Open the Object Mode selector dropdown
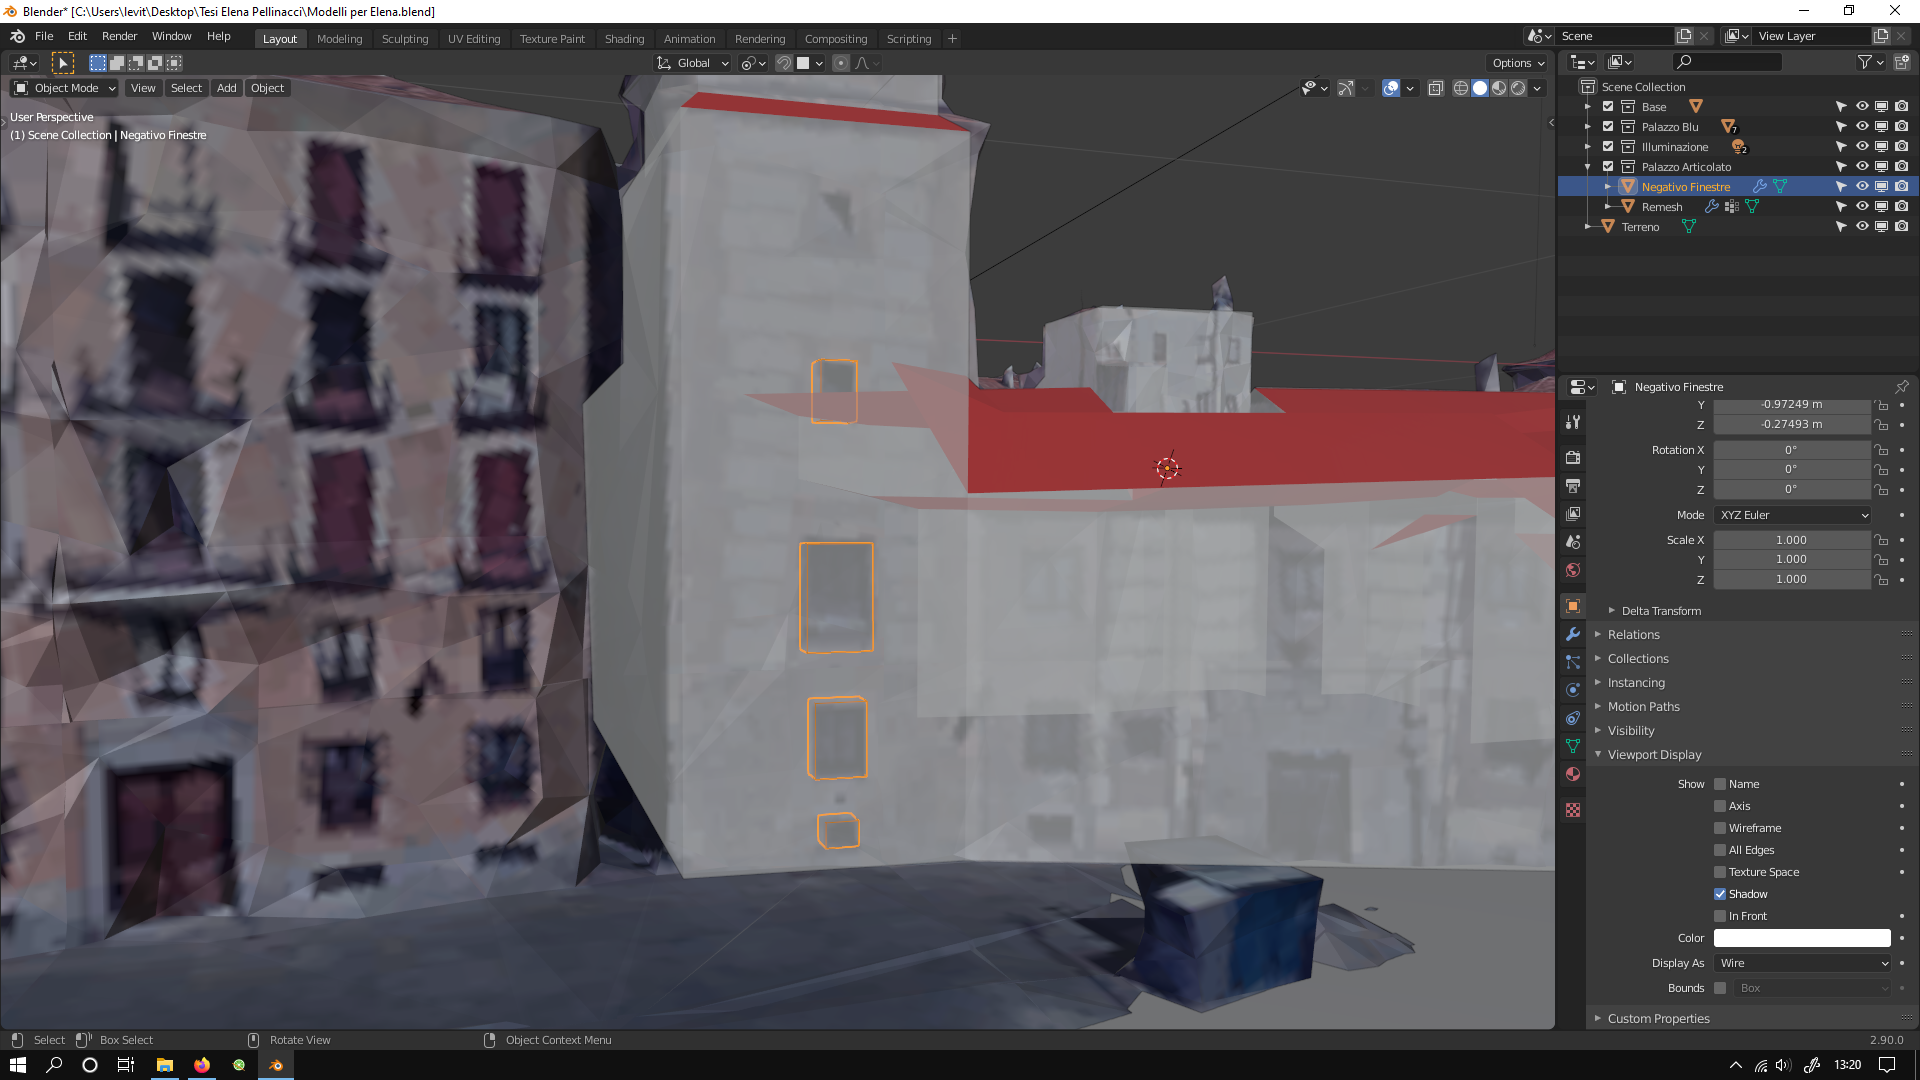 click(x=64, y=88)
